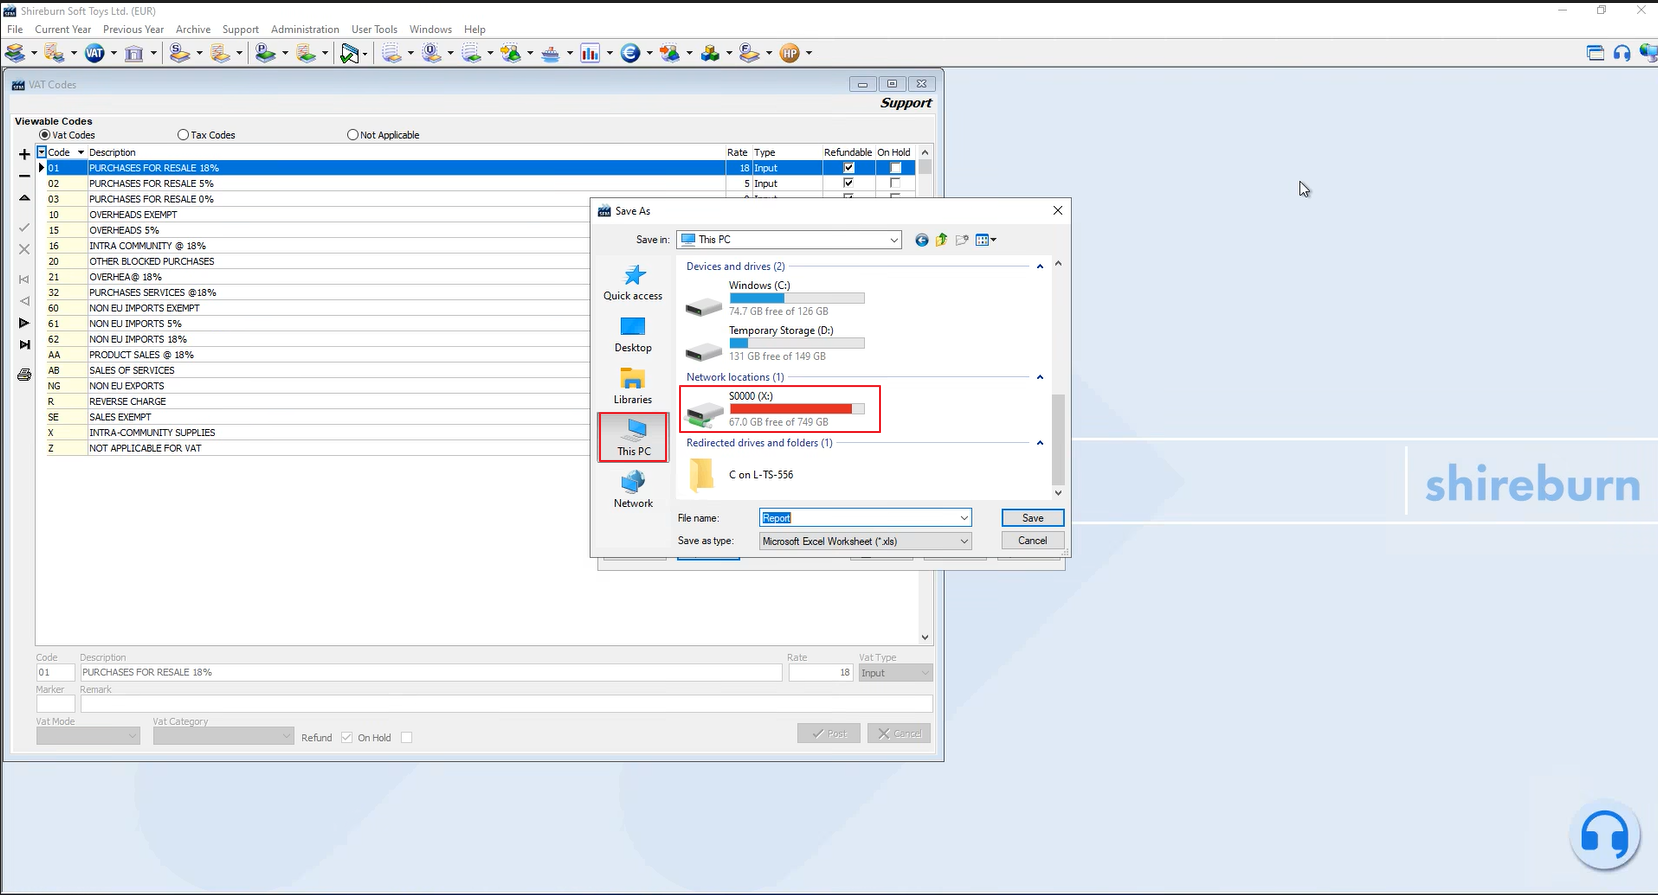Cancel the Save As dialog
Viewport: 1658px width, 896px height.
click(x=1032, y=540)
